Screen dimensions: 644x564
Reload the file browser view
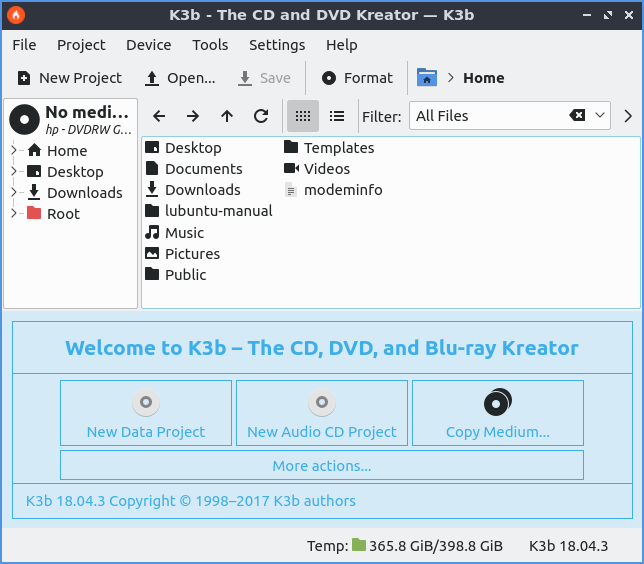tap(261, 116)
